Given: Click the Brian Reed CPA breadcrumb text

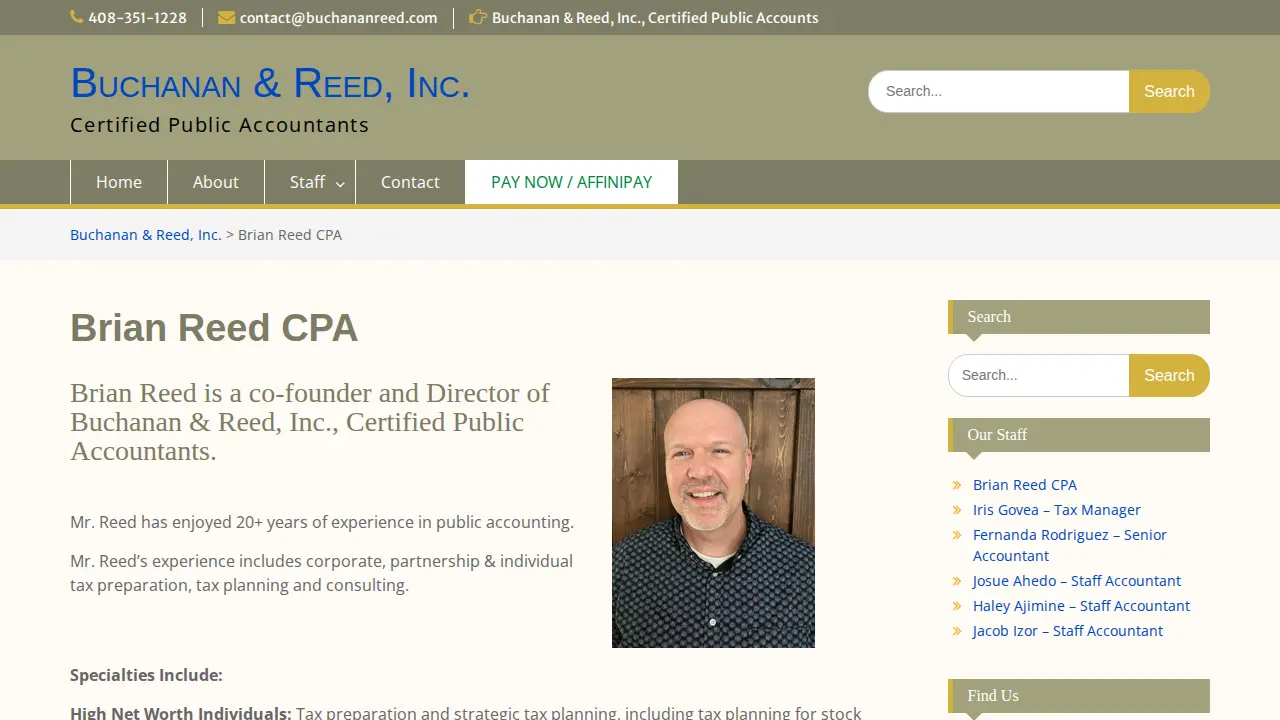Looking at the screenshot, I should coord(290,235).
